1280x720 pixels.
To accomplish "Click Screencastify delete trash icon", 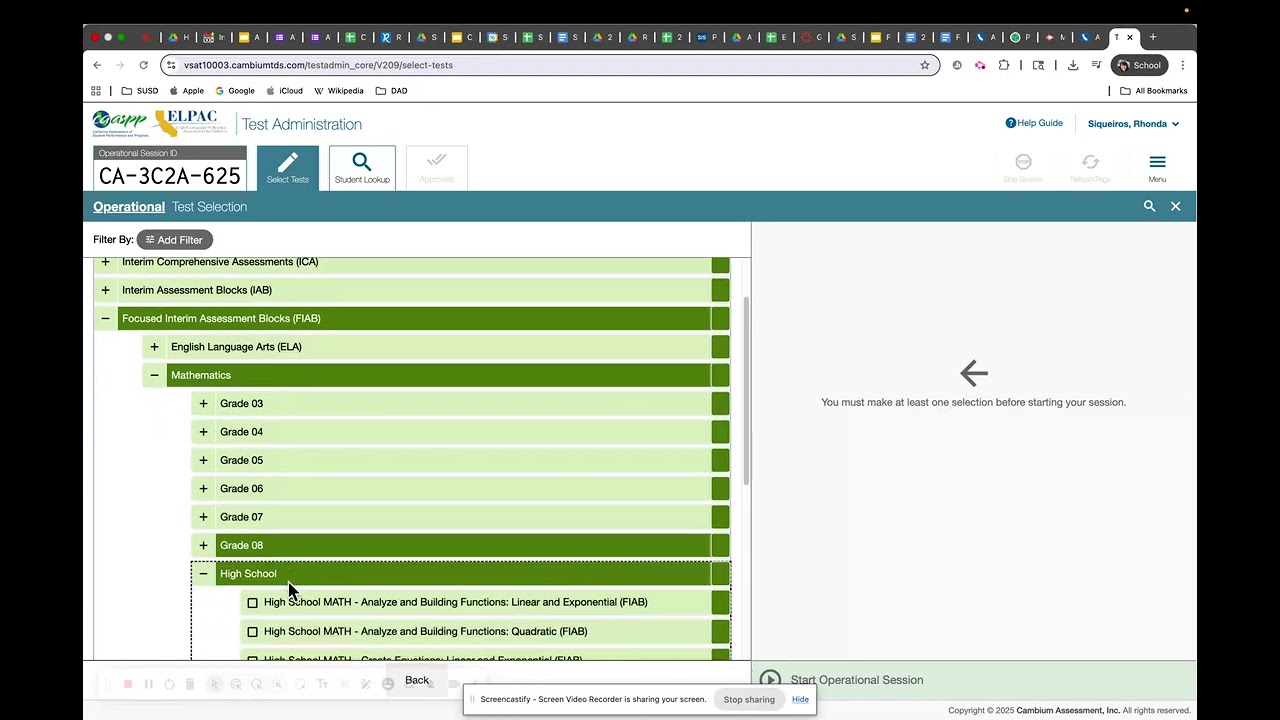I will click(x=189, y=684).
